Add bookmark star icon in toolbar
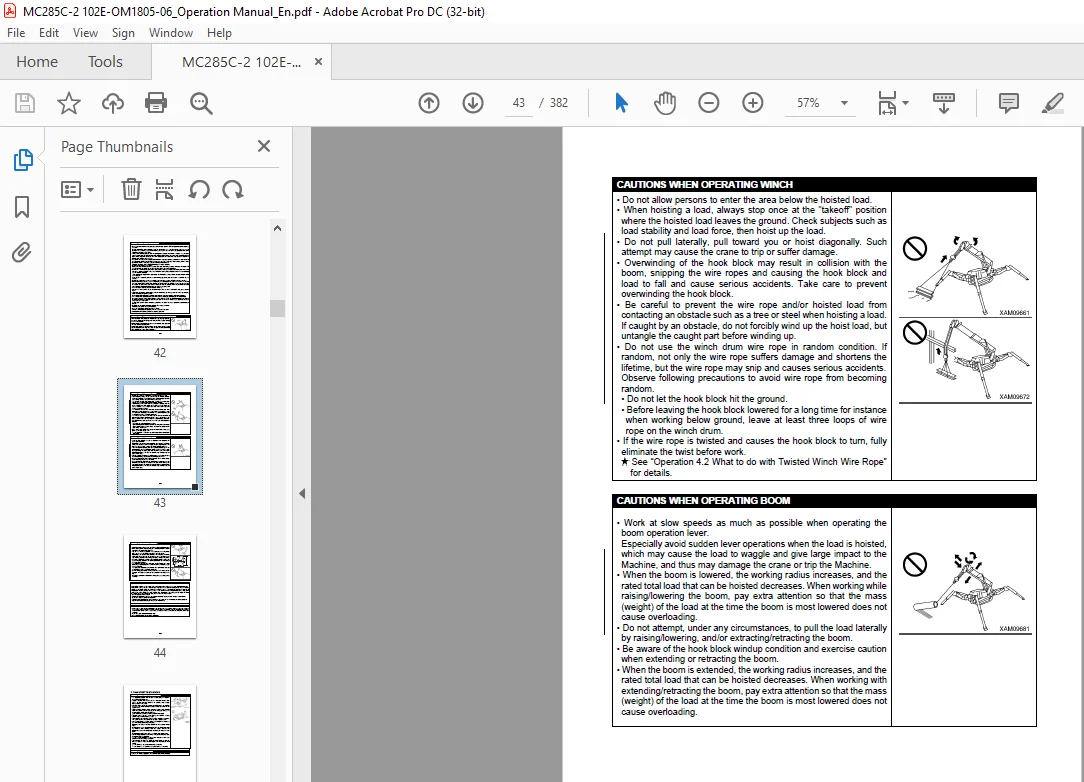The height and width of the screenshot is (782, 1084). (68, 103)
